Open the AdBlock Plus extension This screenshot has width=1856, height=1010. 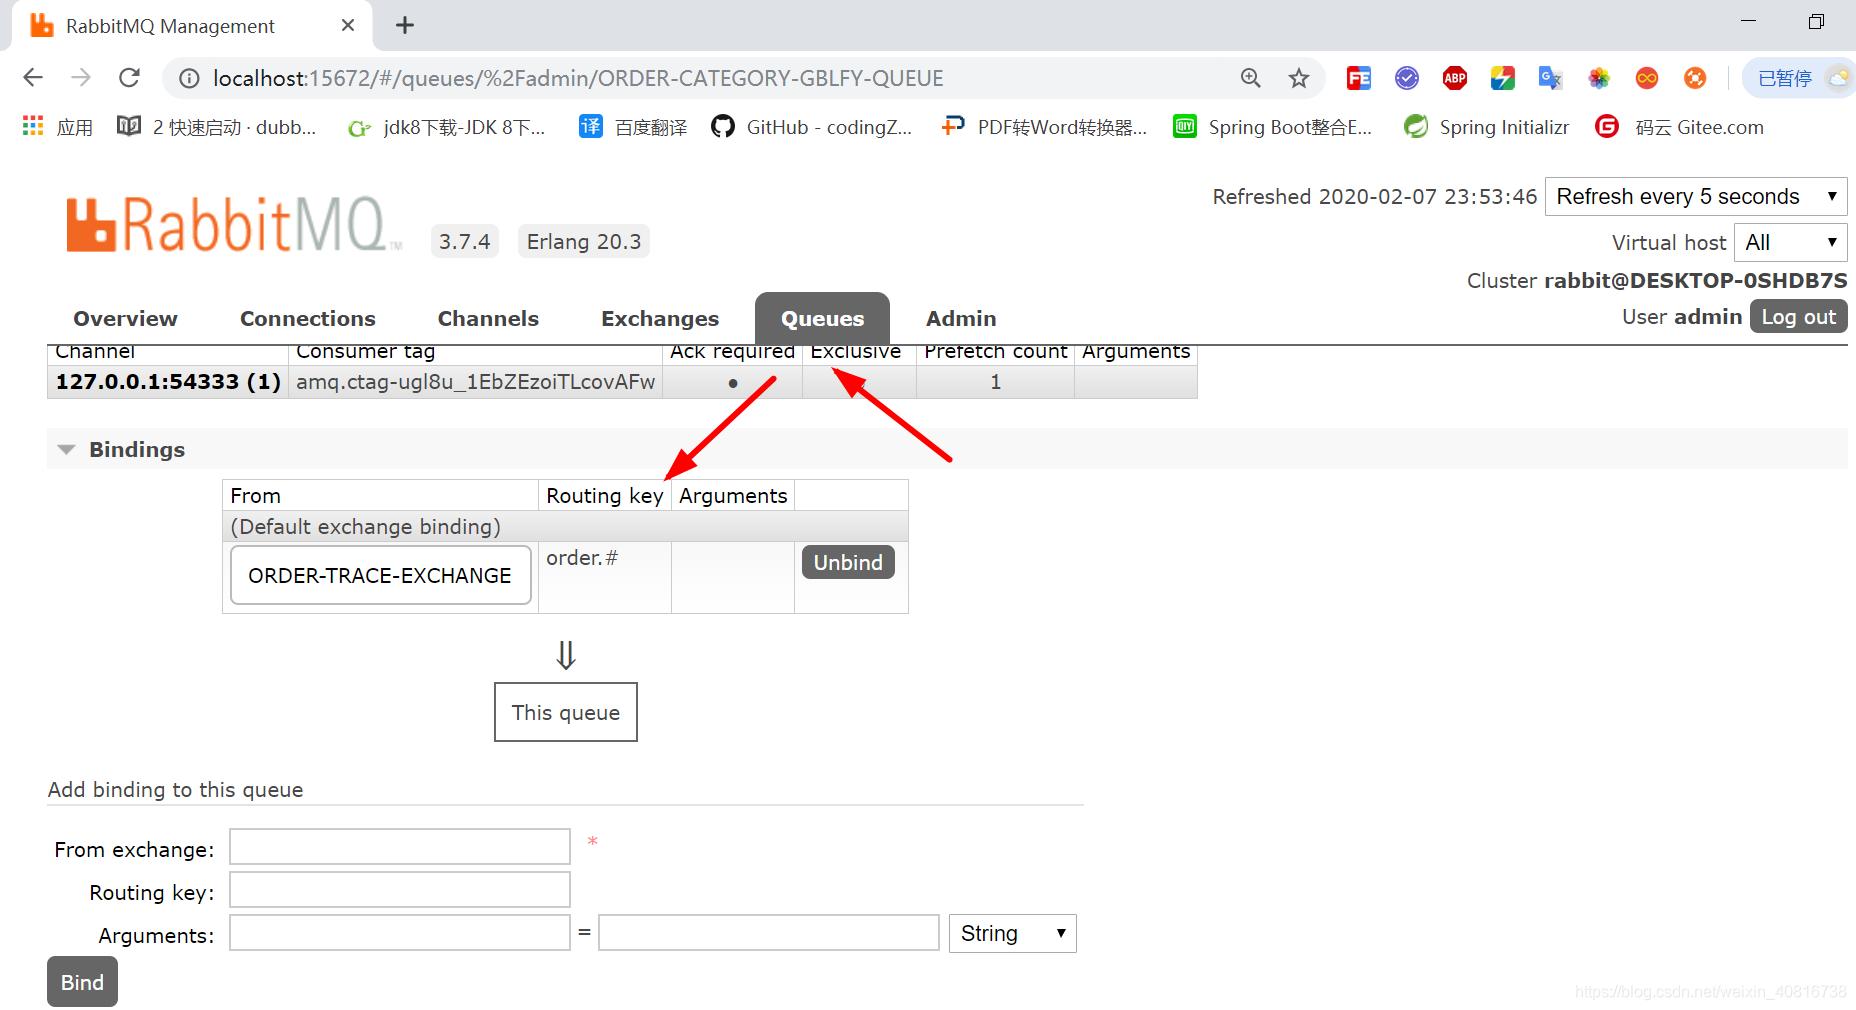coord(1455,78)
